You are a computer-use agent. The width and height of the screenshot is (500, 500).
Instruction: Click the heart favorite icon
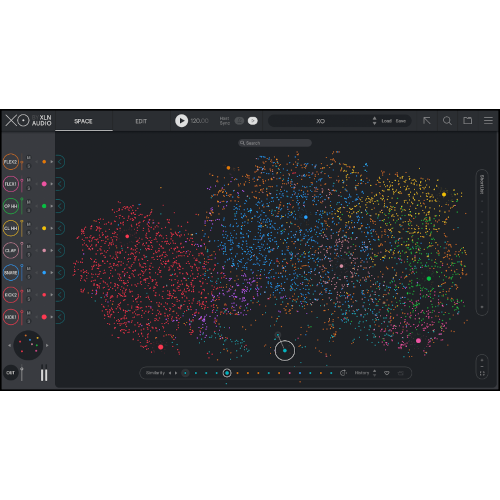(387, 373)
